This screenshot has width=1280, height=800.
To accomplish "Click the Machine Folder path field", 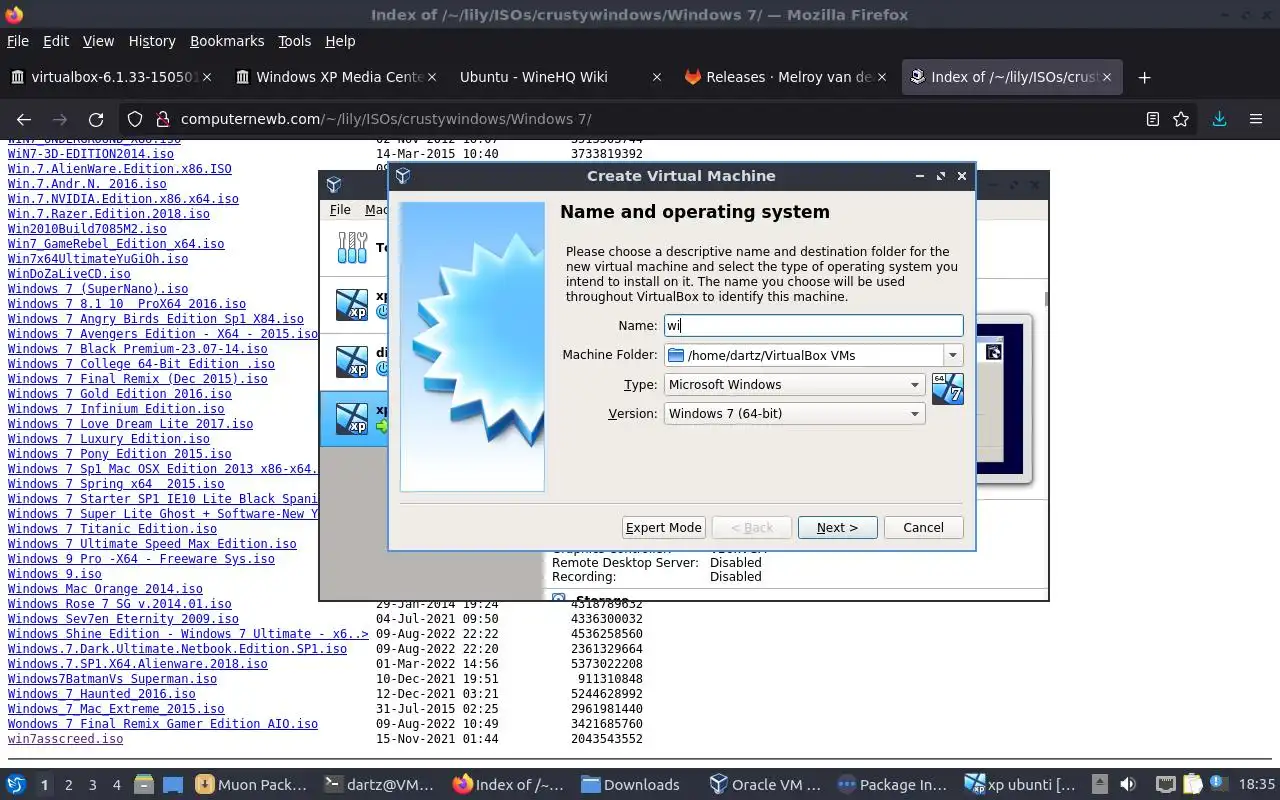I will 804,355.
